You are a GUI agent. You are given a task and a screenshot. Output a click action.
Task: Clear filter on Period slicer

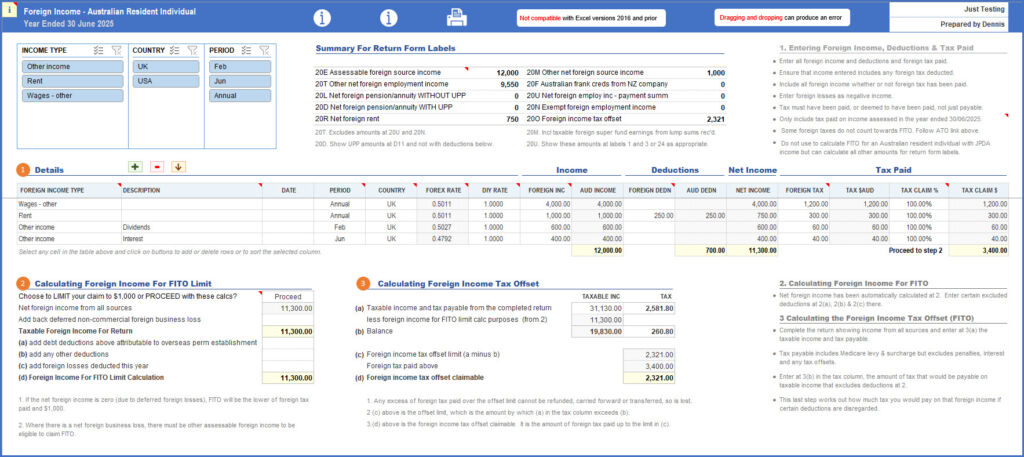(265, 50)
